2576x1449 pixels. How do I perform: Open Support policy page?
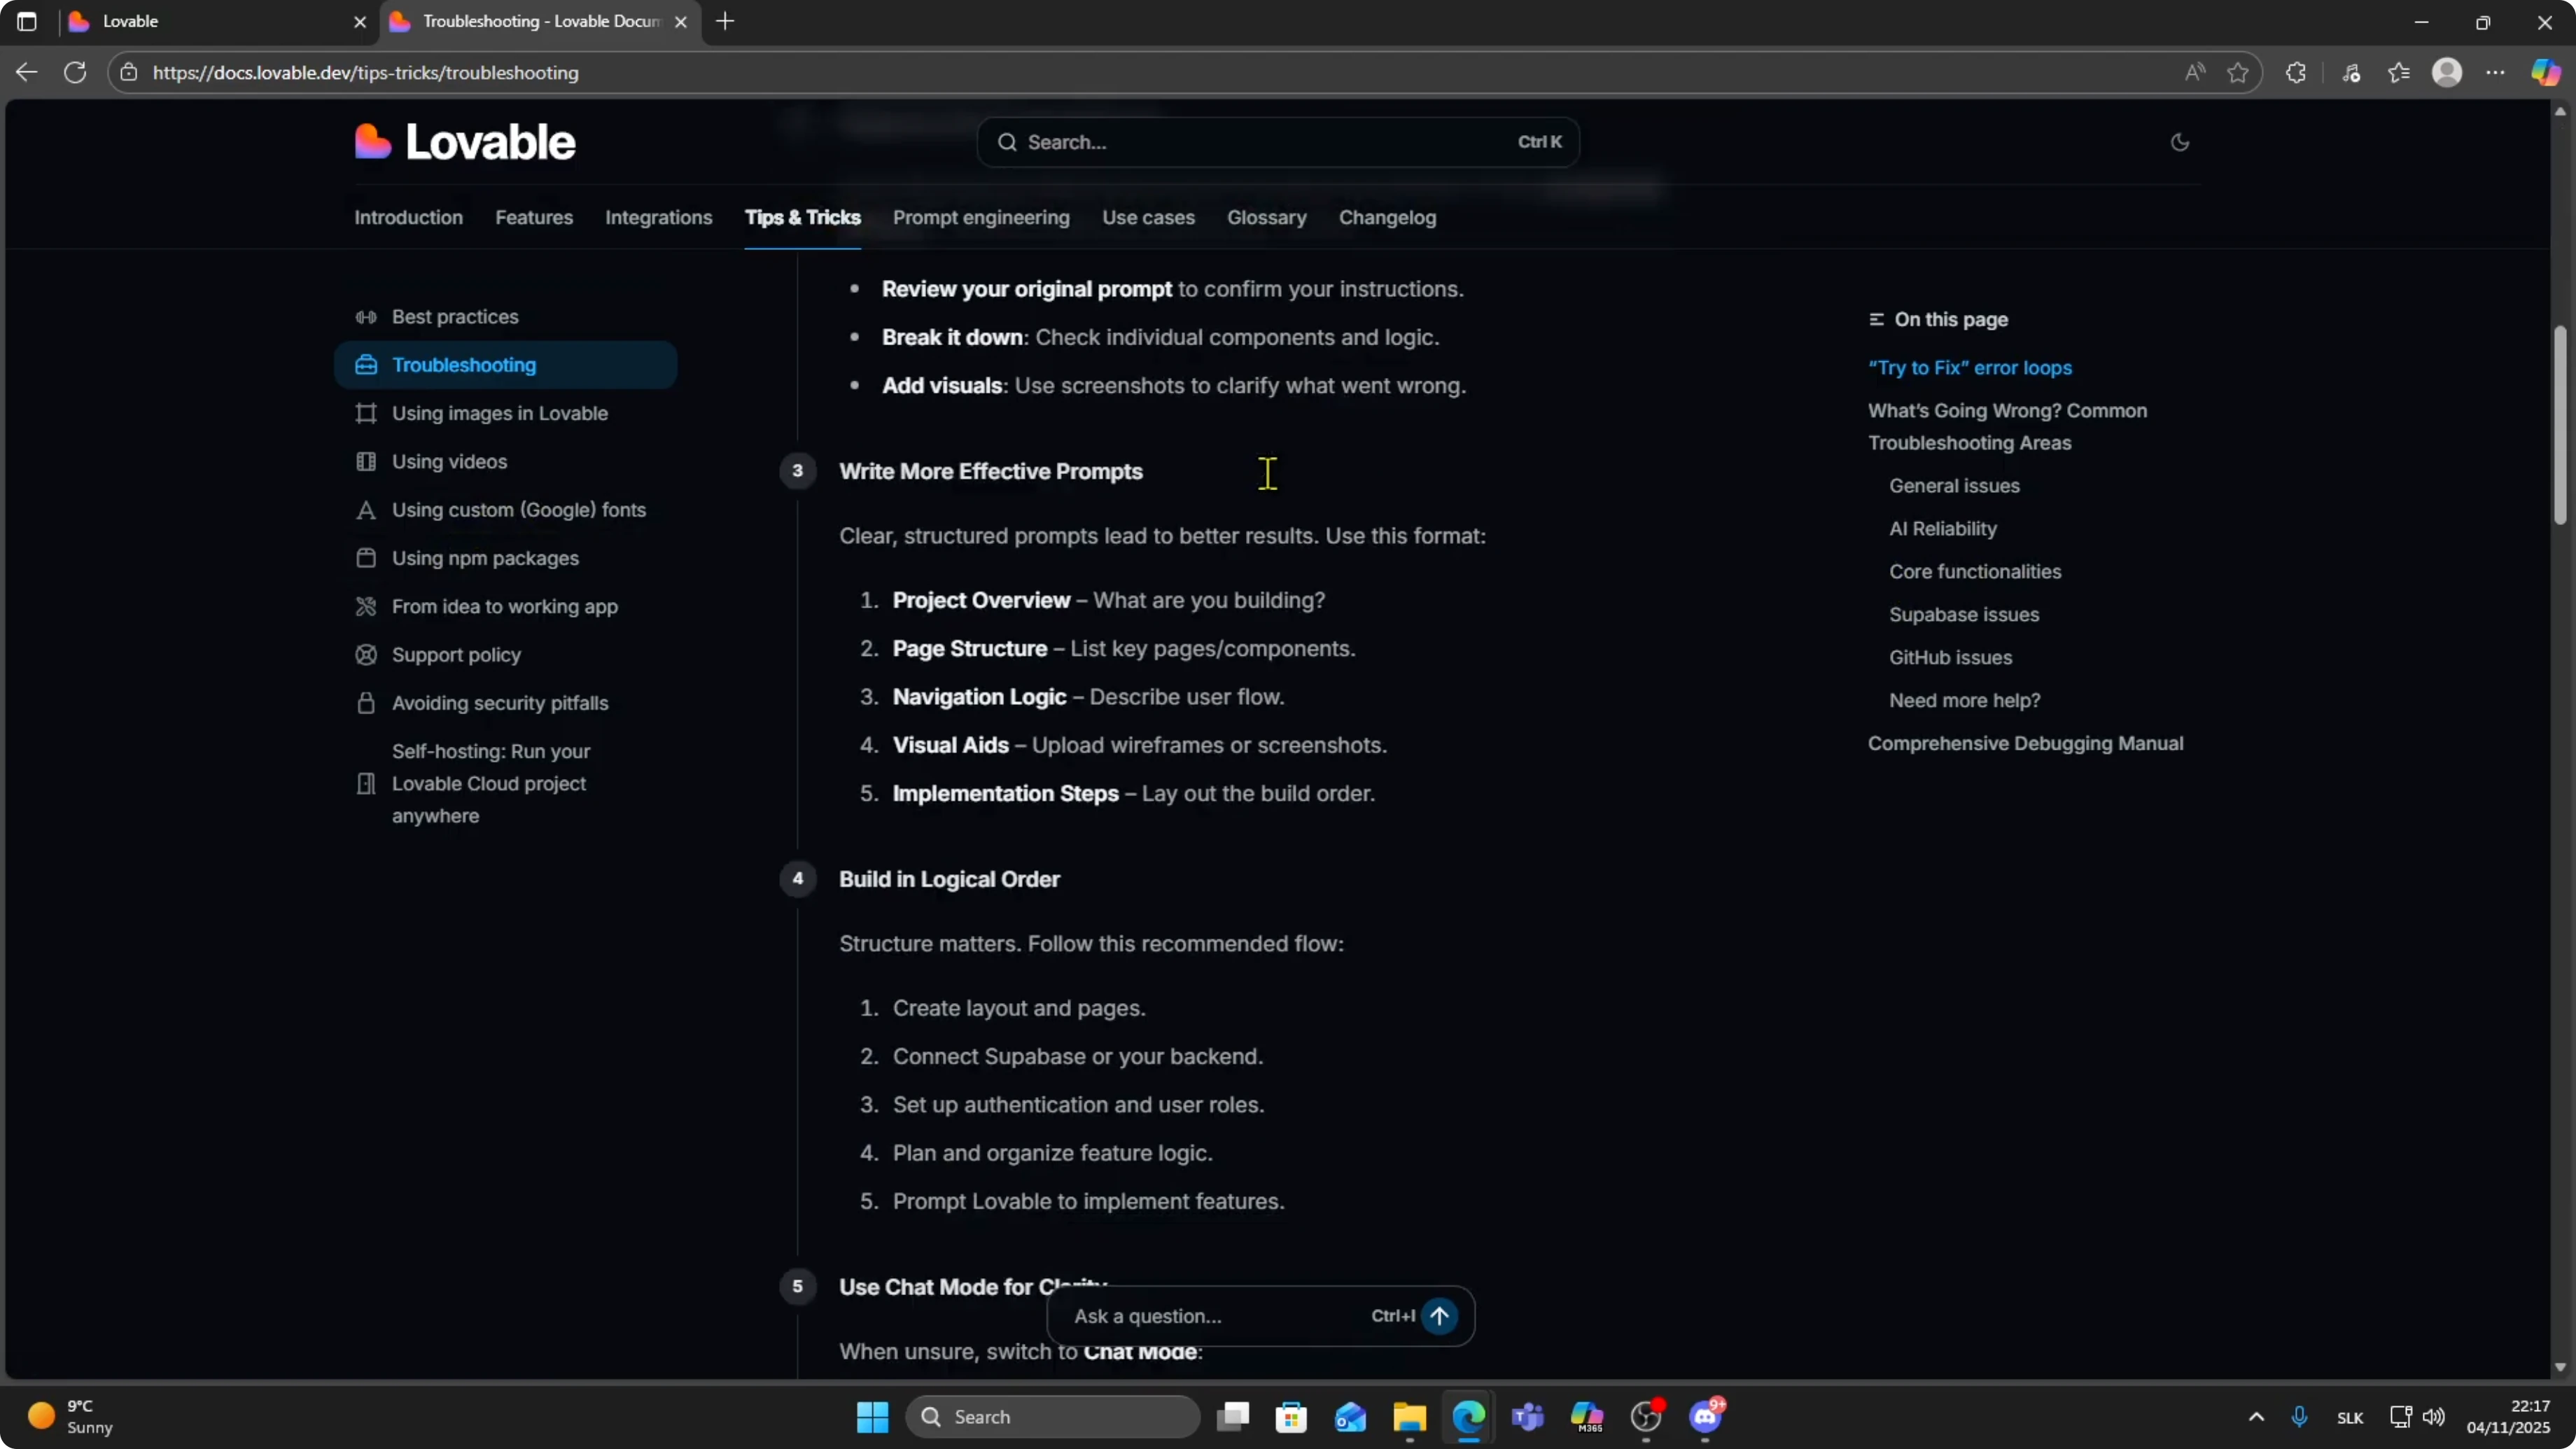tap(456, 654)
